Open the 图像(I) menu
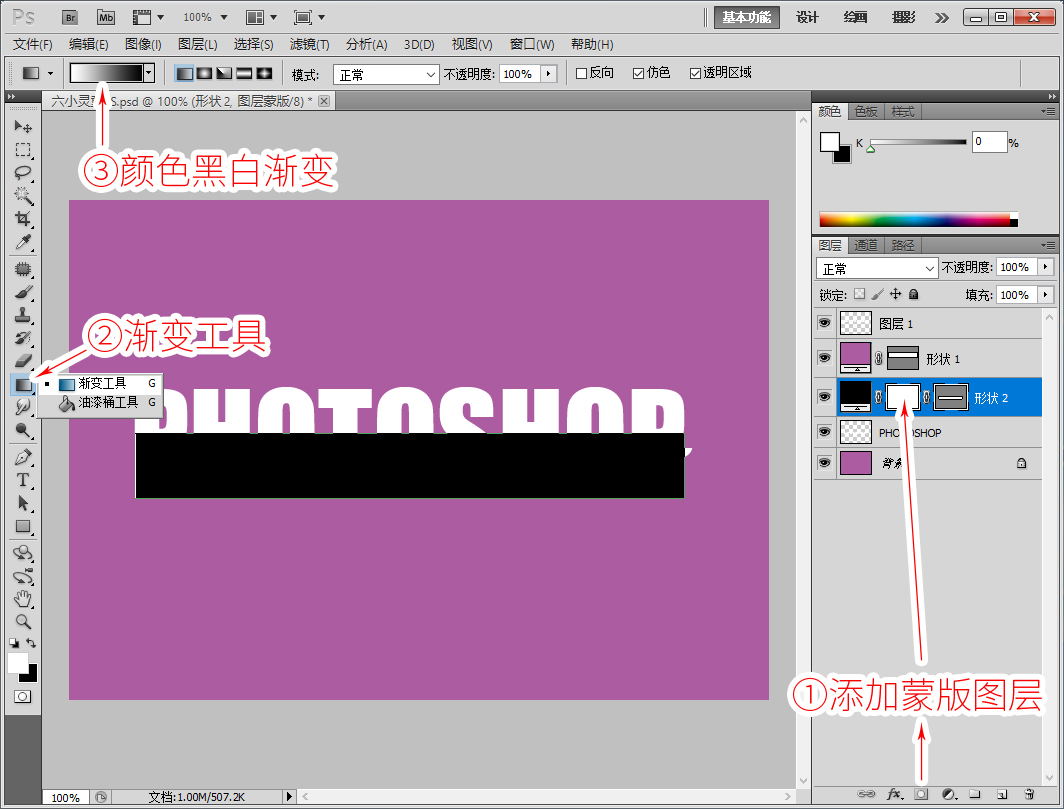This screenshot has height=809, width=1064. [143, 45]
